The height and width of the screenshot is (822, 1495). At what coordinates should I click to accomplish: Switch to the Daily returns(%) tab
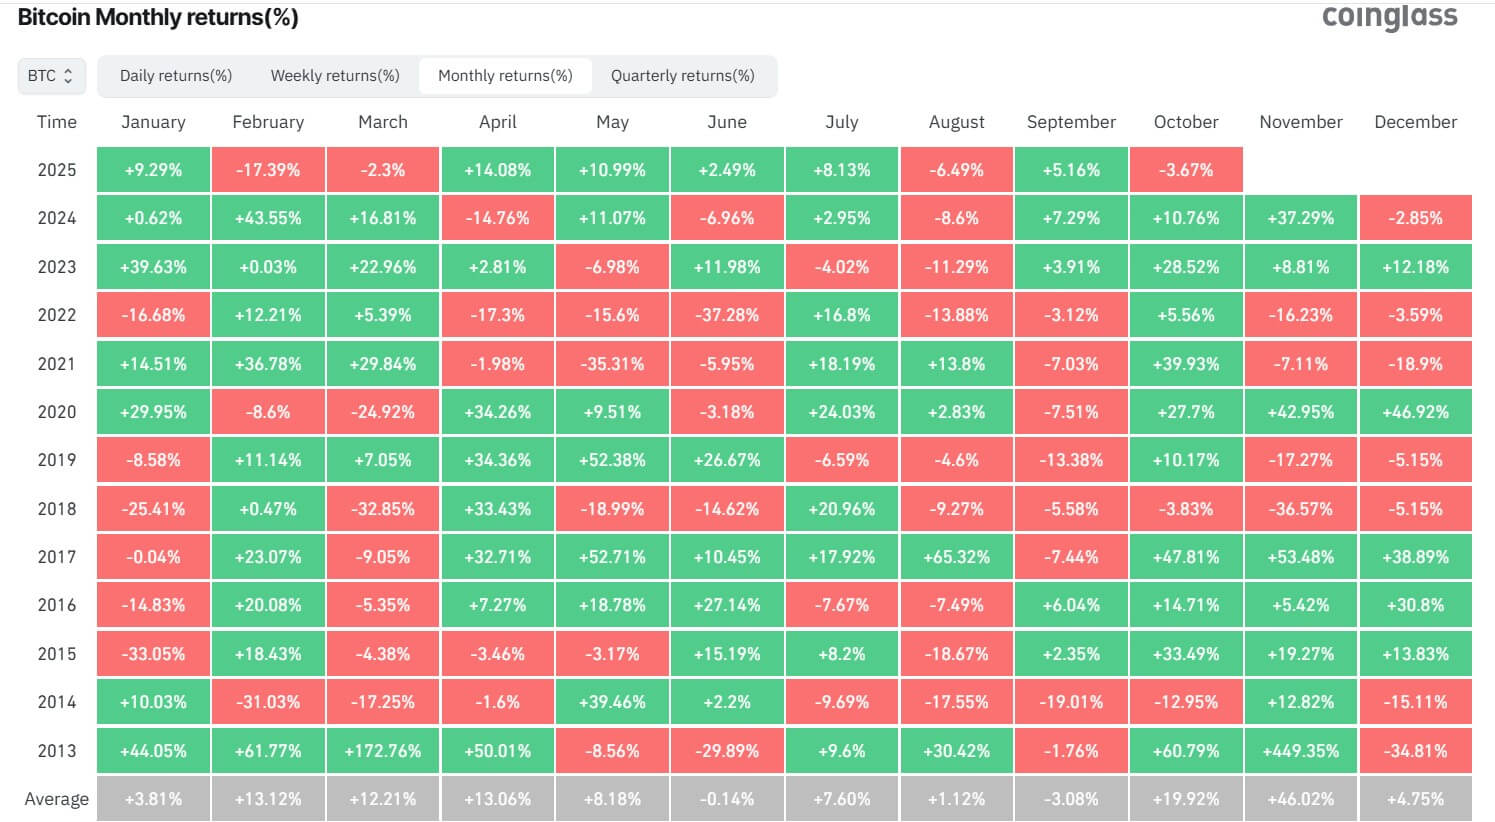pos(175,75)
